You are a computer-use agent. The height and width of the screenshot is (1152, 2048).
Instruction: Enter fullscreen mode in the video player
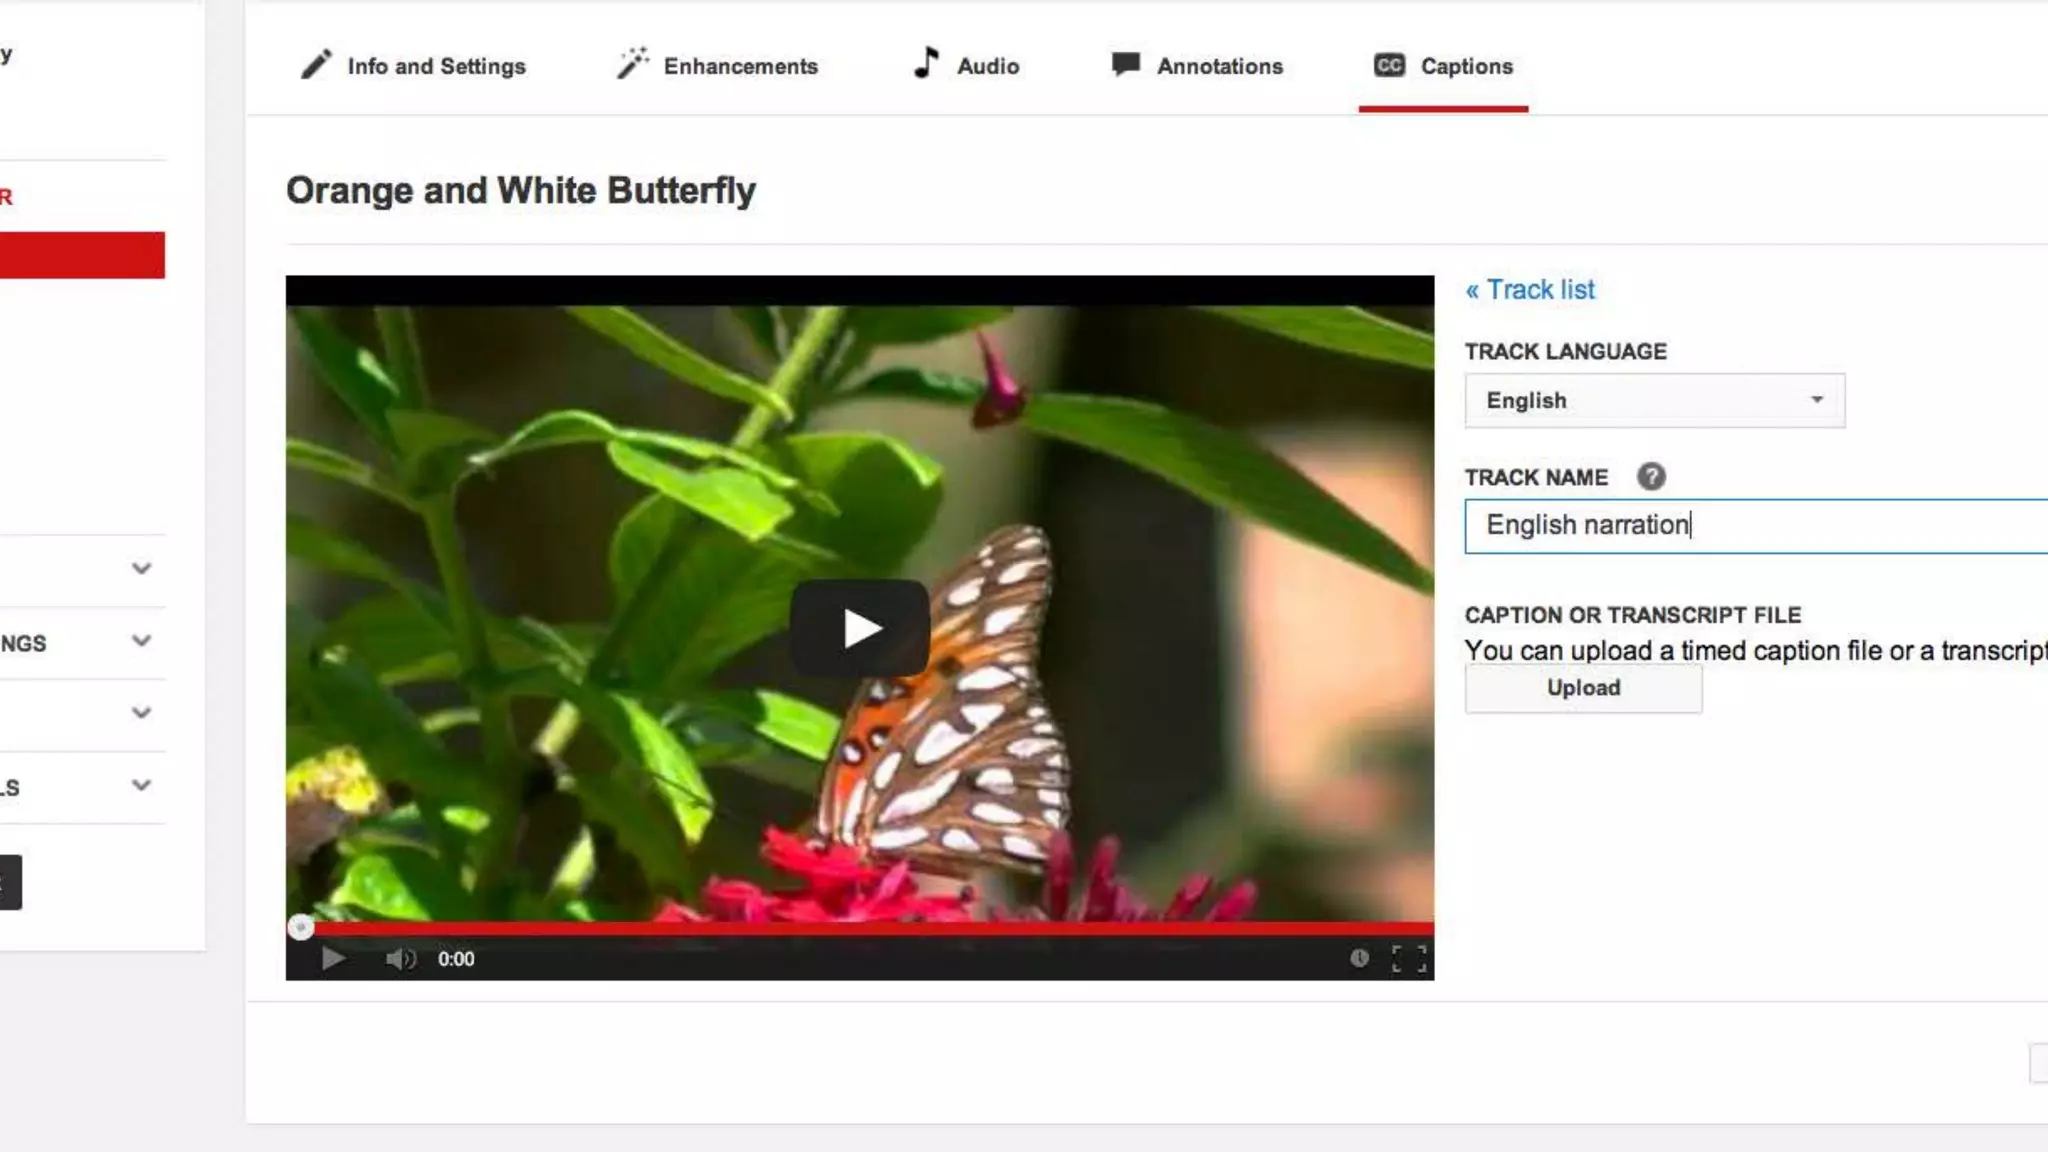pos(1409,959)
